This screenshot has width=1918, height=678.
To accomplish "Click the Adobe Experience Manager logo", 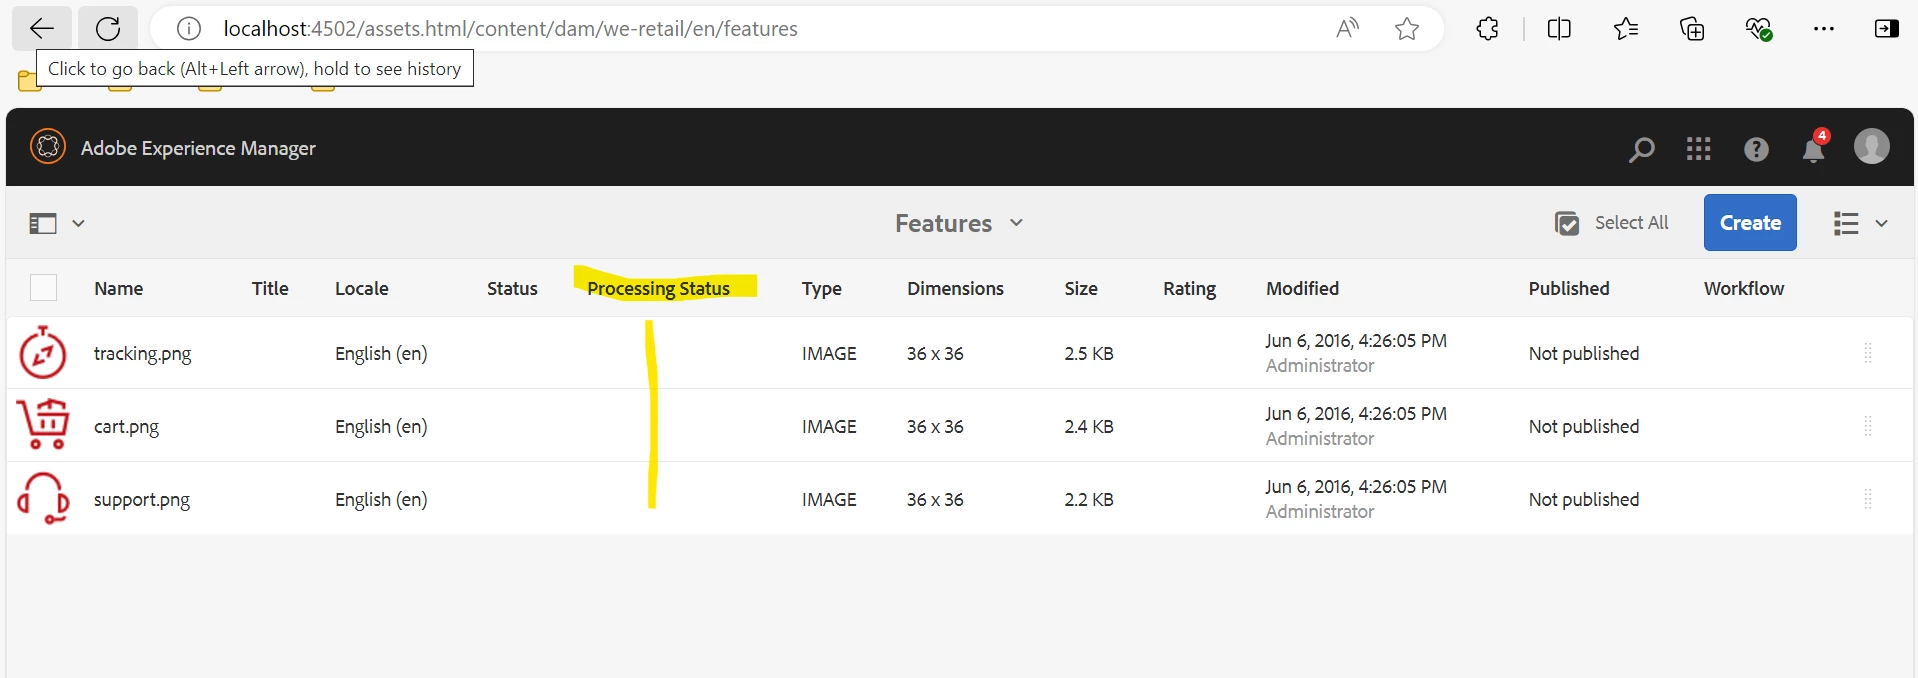I will tap(48, 147).
